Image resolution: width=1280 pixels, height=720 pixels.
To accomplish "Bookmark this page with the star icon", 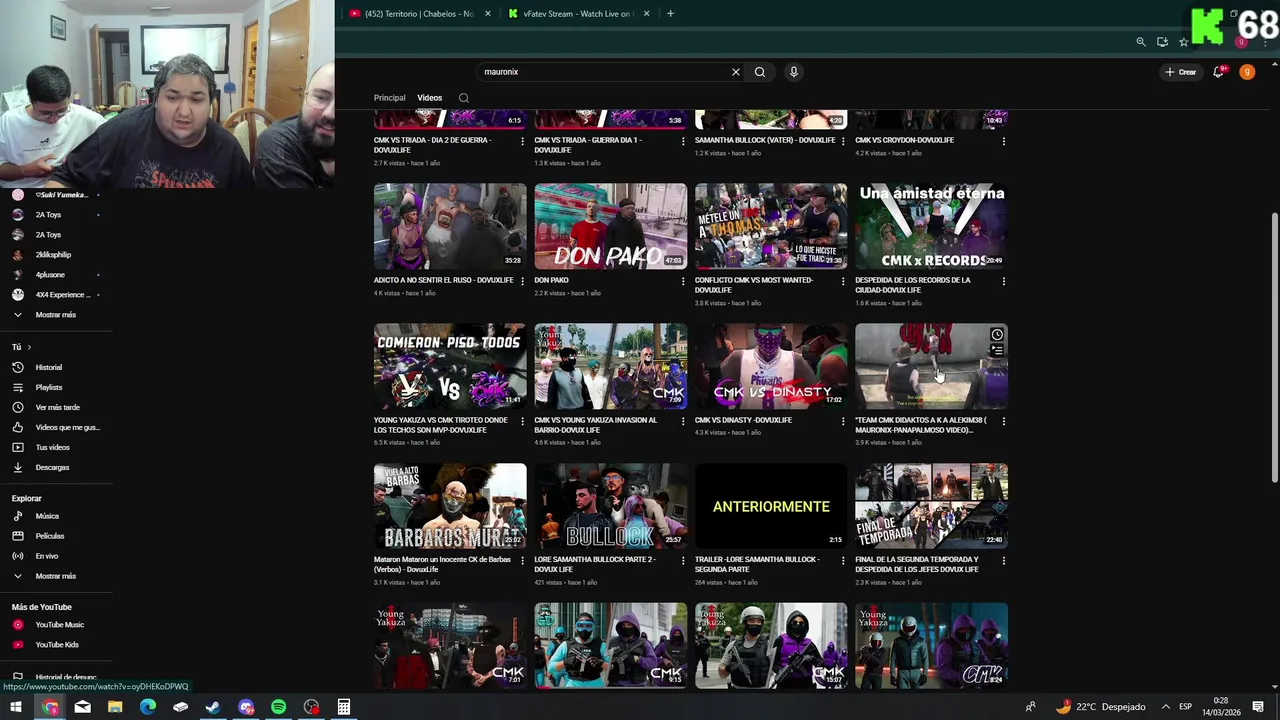I will pyautogui.click(x=1184, y=42).
